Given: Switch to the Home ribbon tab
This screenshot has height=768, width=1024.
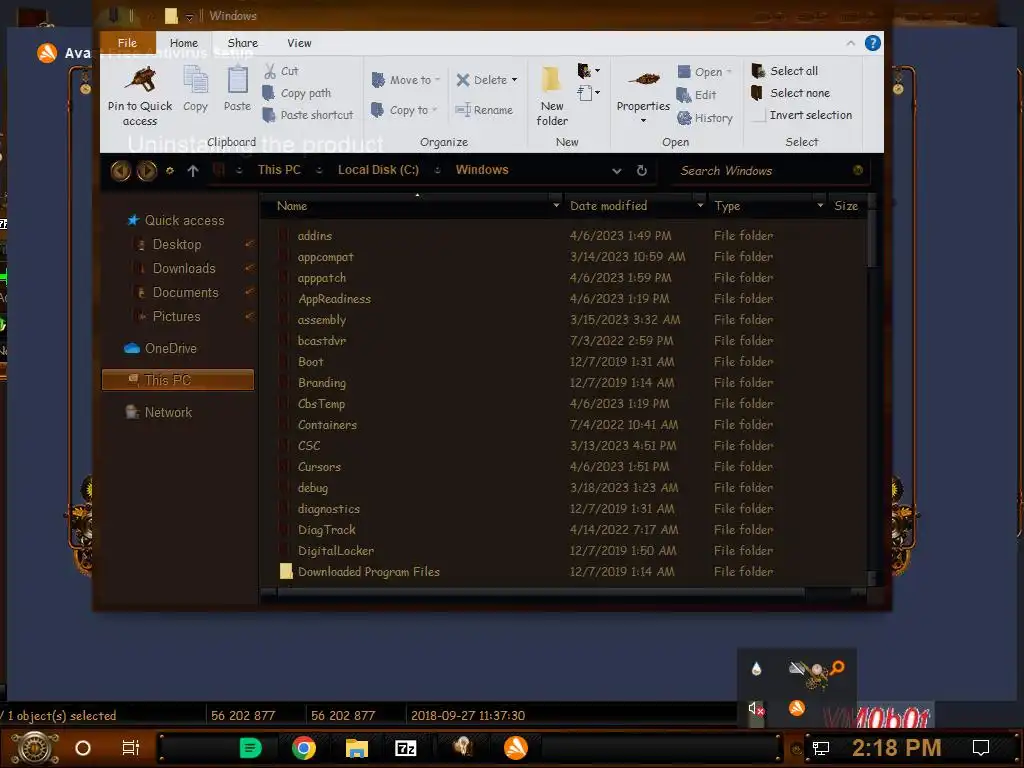Looking at the screenshot, I should pyautogui.click(x=184, y=42).
